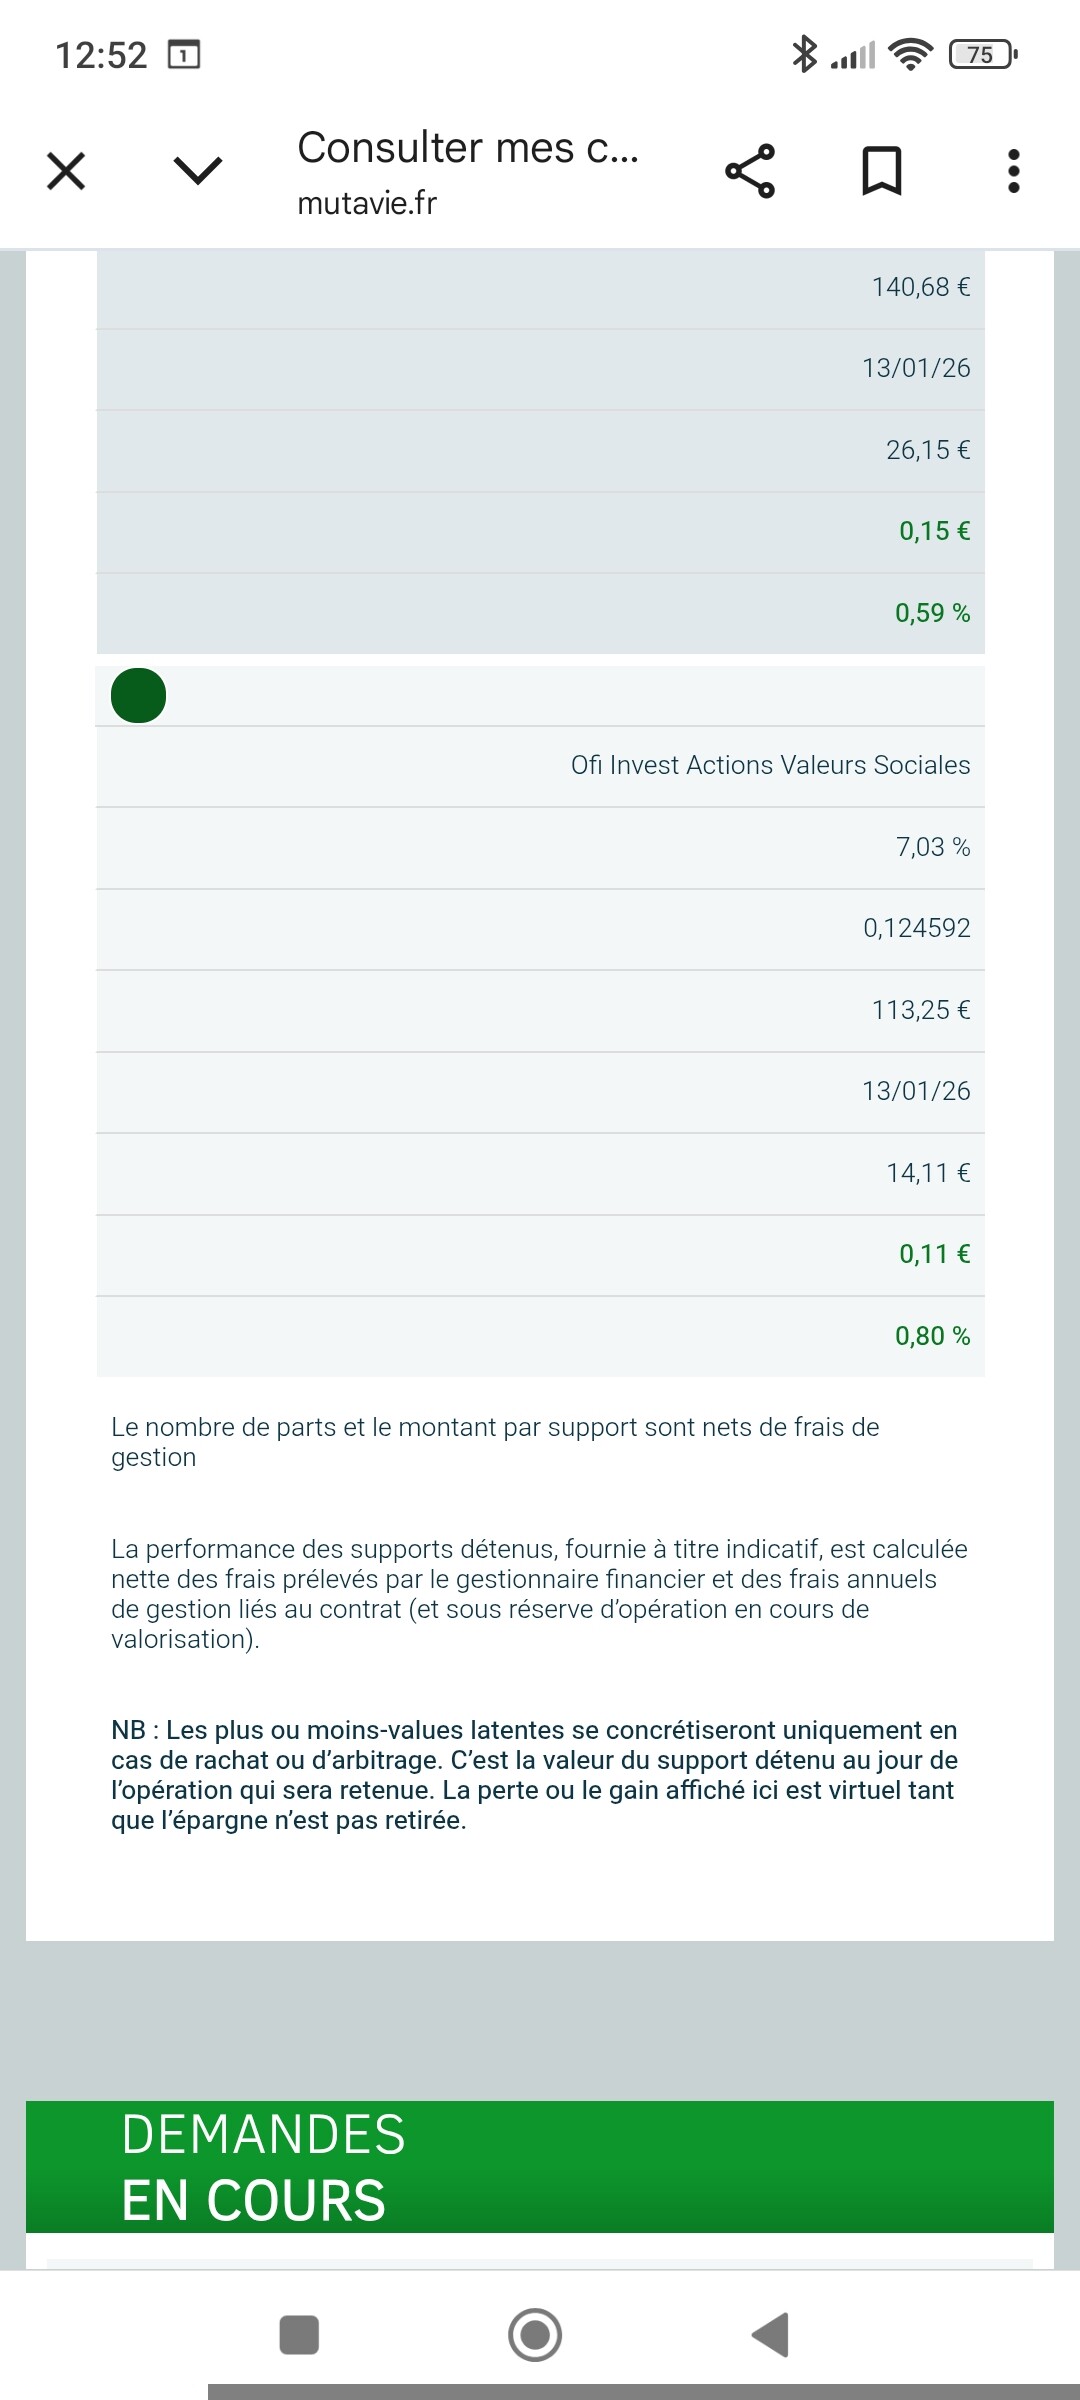Tap the 7,03 % allocation cell
Image resolution: width=1080 pixels, height=2400 pixels.
[x=932, y=847]
